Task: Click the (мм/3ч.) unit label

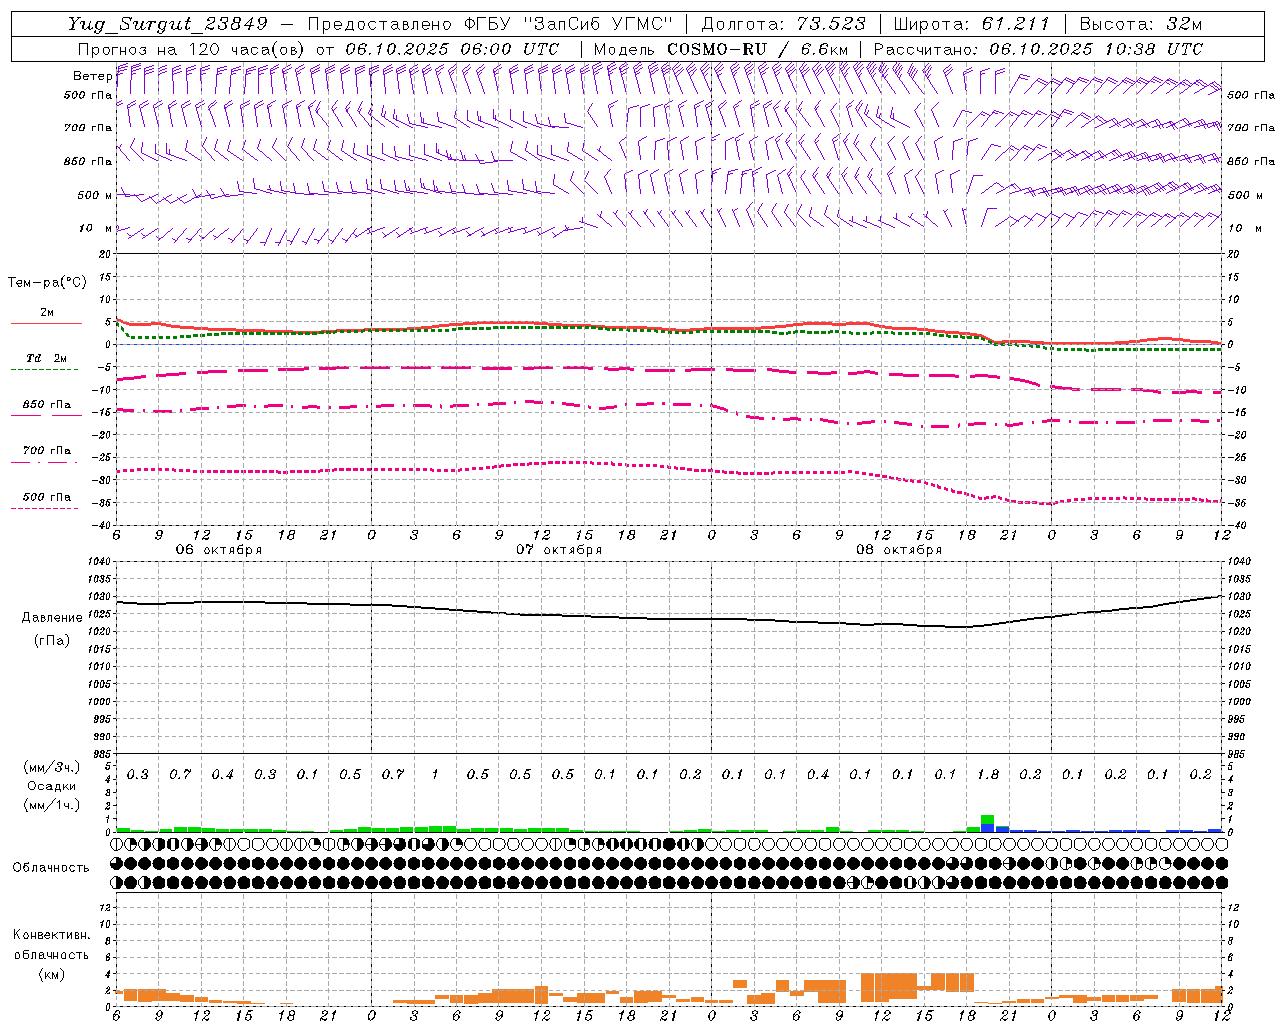Action: [x=51, y=767]
